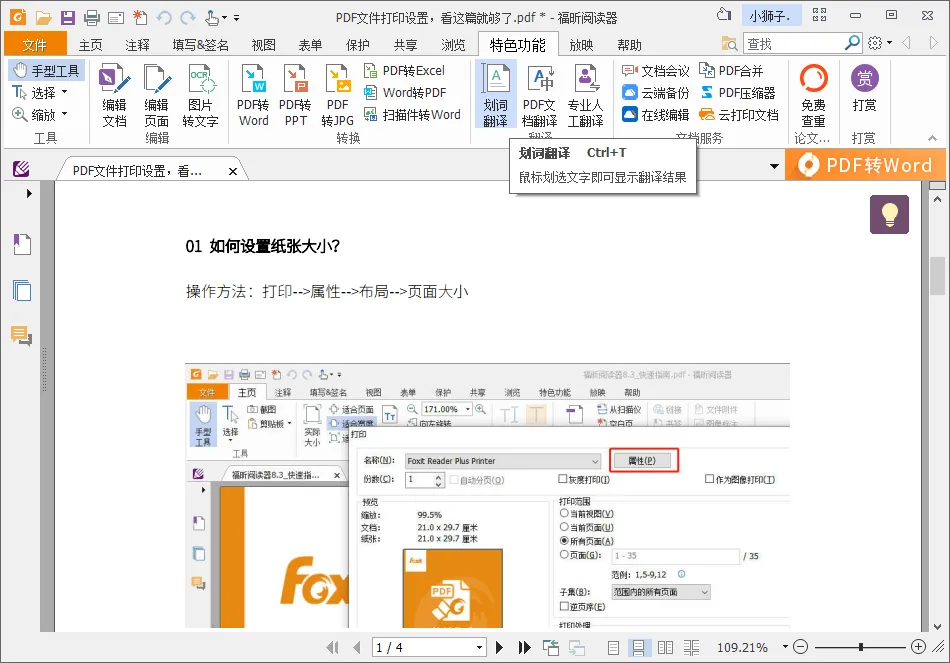Viewport: 950px width, 663px height.
Task: Undo the last action
Action: [x=164, y=18]
